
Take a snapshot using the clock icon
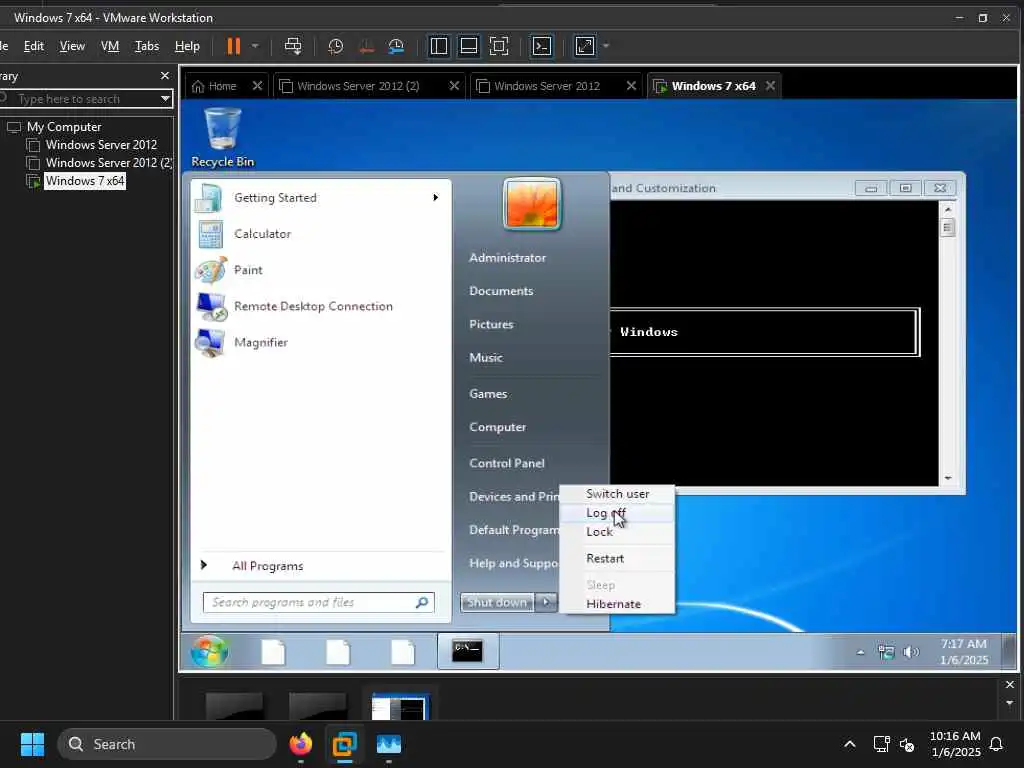[x=336, y=46]
